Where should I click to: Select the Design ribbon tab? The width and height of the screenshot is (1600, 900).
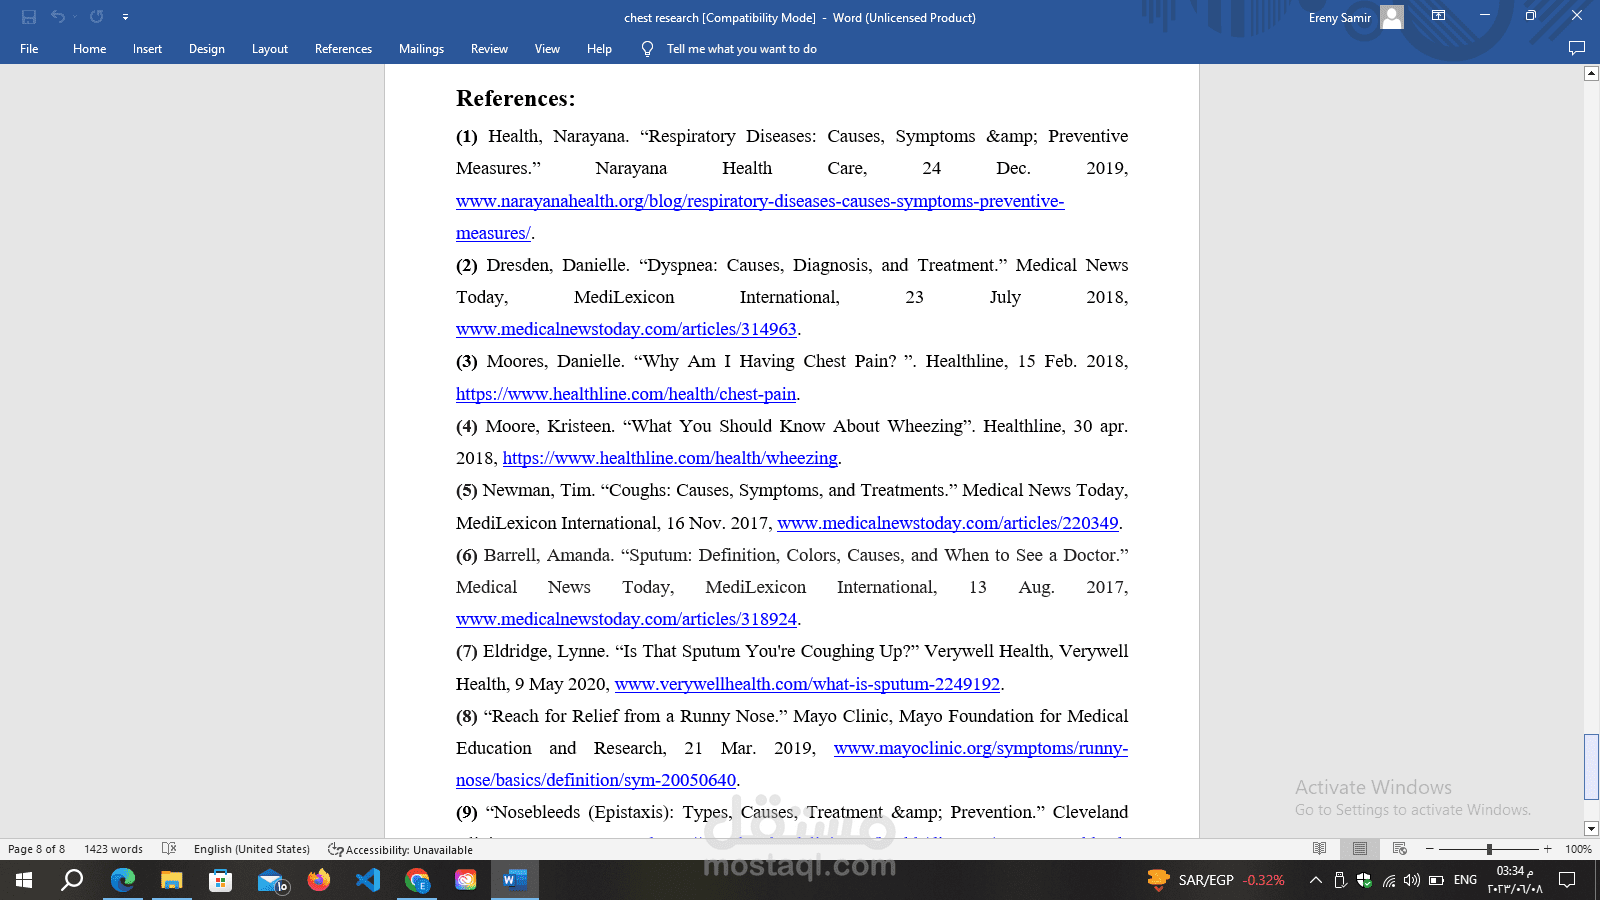point(207,49)
